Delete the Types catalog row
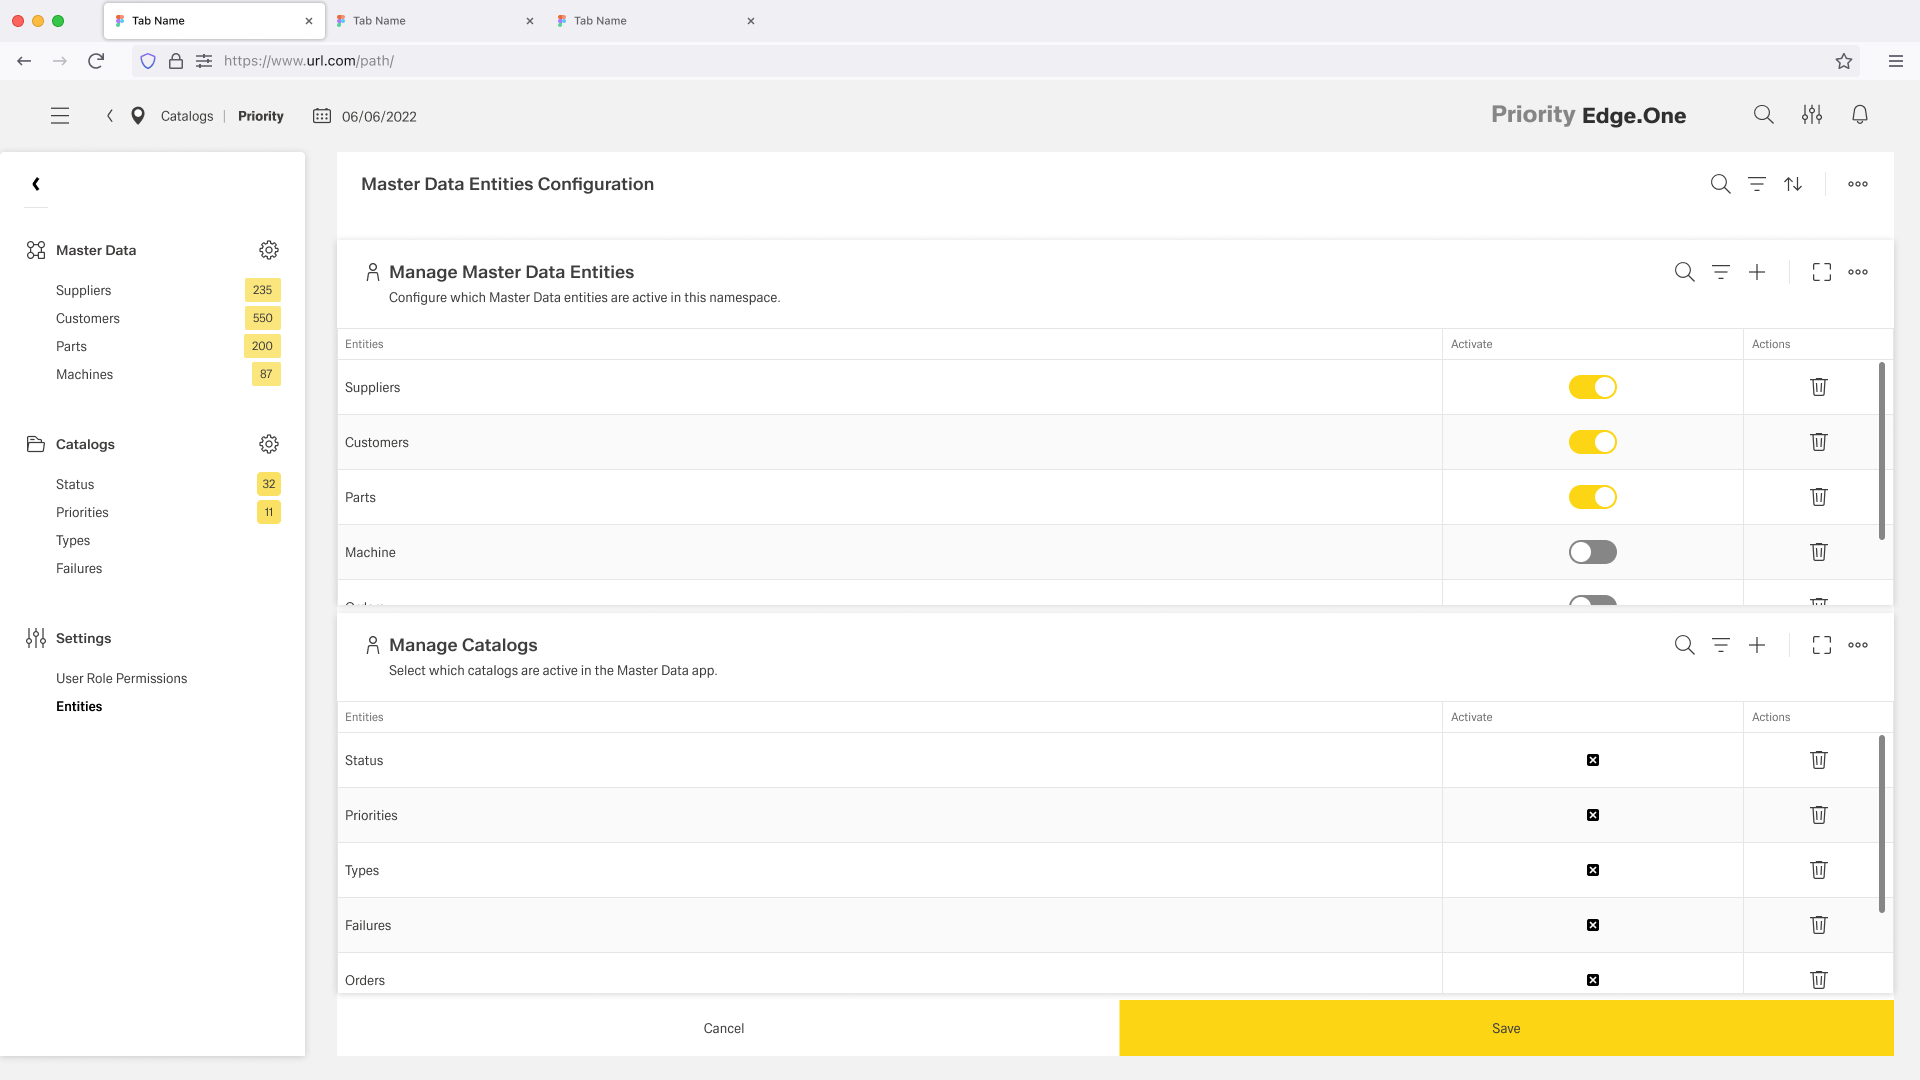This screenshot has width=1920, height=1080. [x=1819, y=870]
